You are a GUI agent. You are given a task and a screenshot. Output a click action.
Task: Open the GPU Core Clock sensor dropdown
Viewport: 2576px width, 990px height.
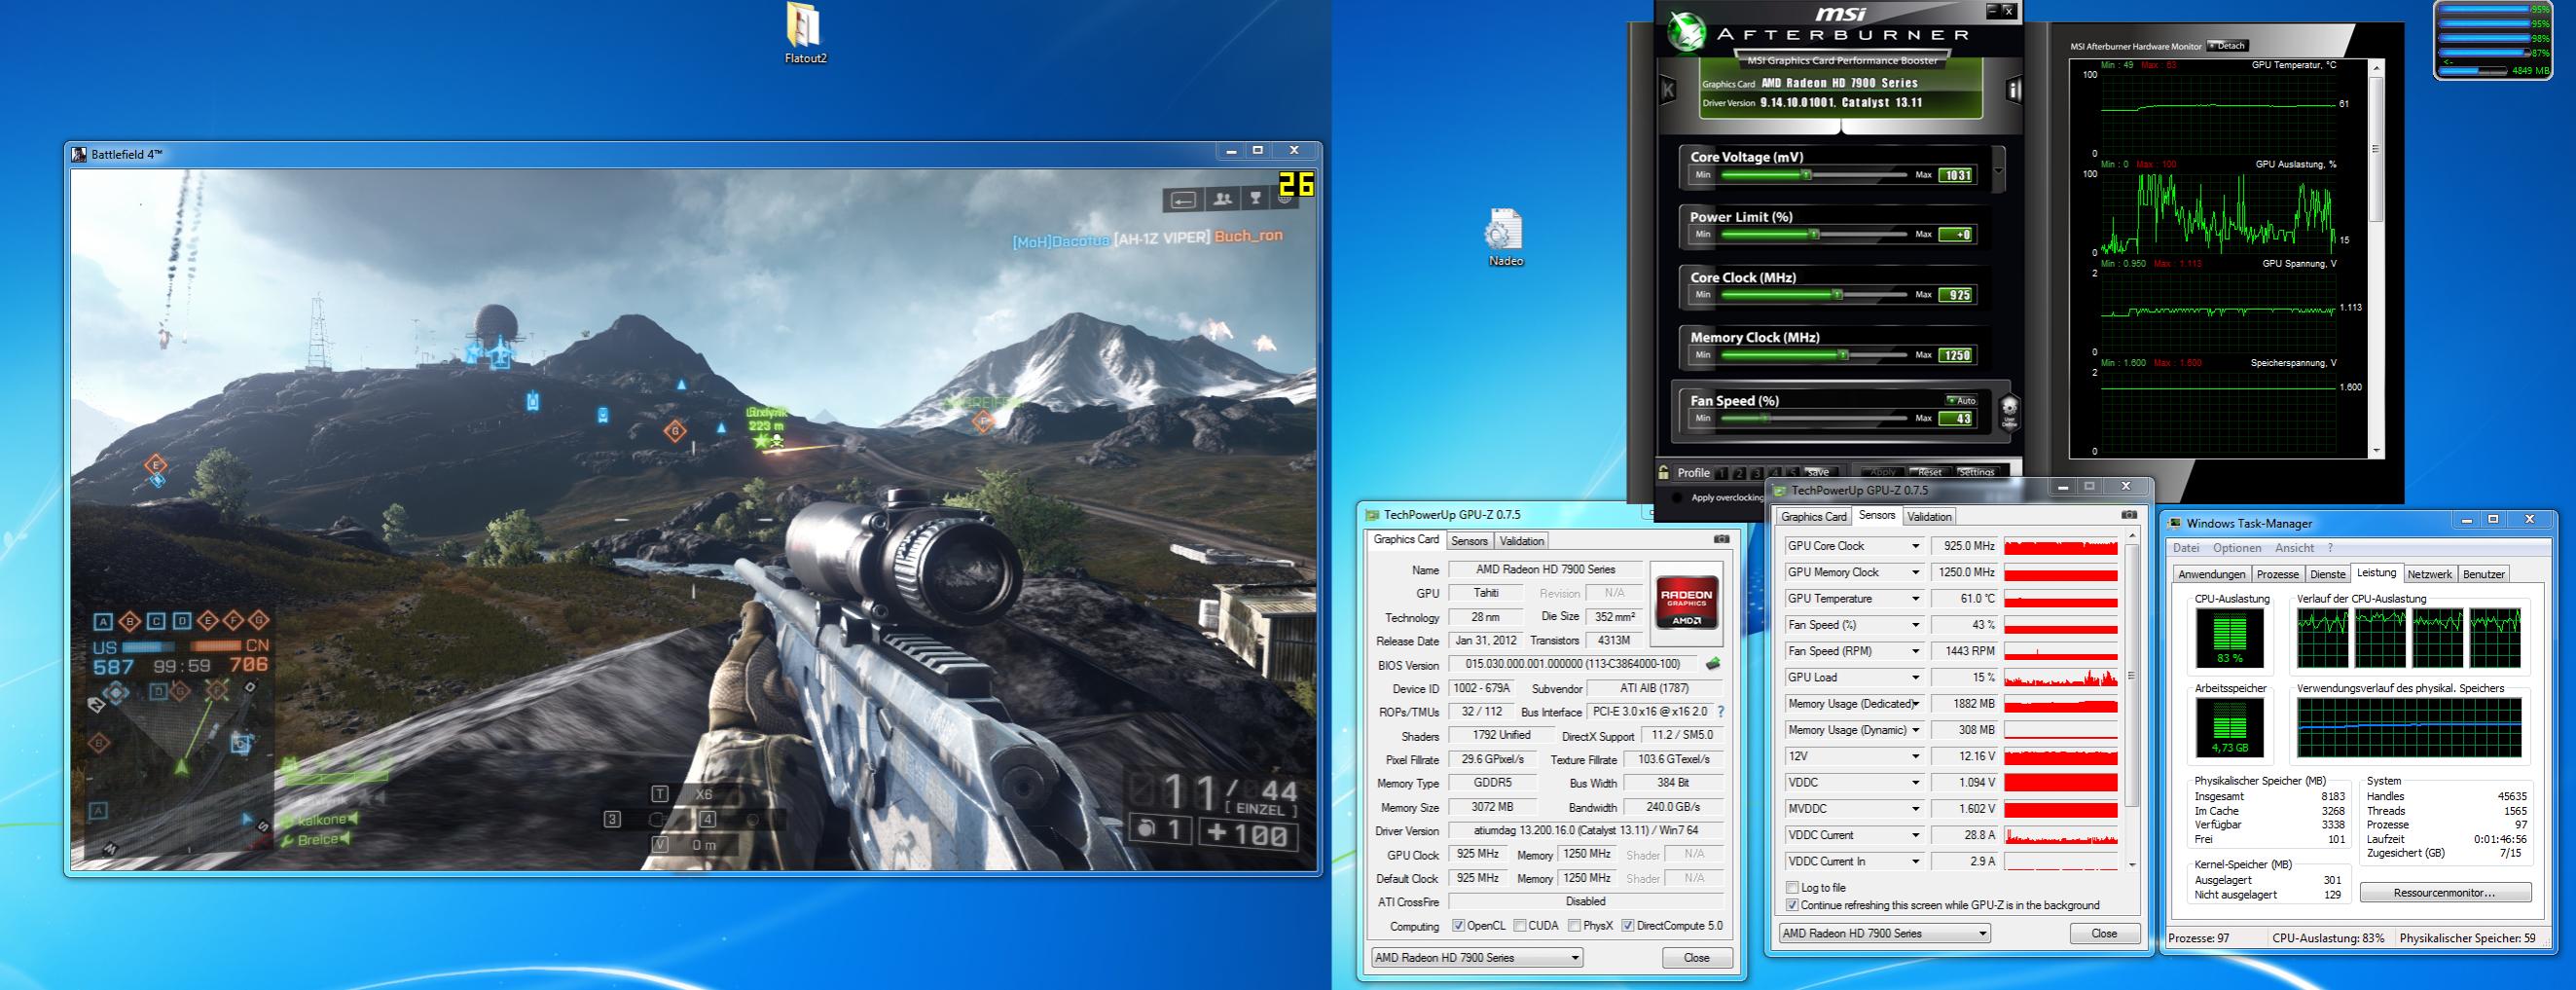point(1915,546)
